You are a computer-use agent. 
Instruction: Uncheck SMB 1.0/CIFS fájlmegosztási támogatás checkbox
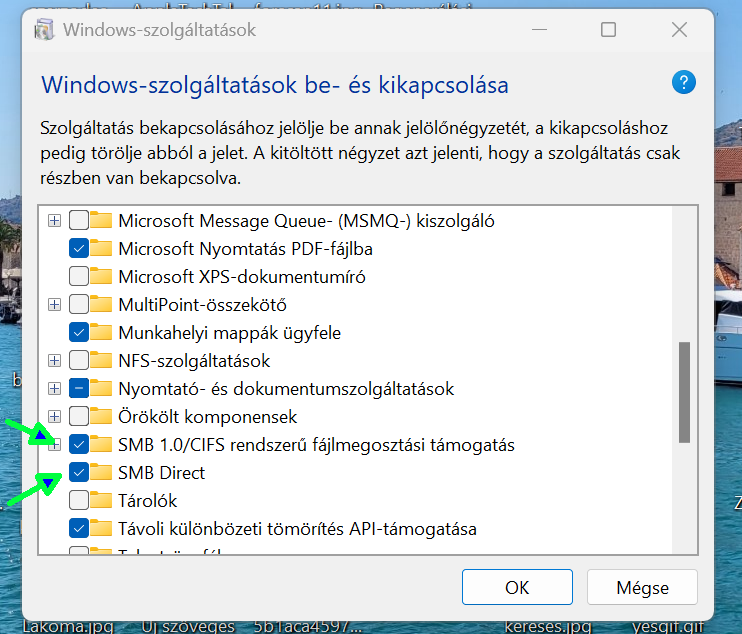(x=79, y=444)
